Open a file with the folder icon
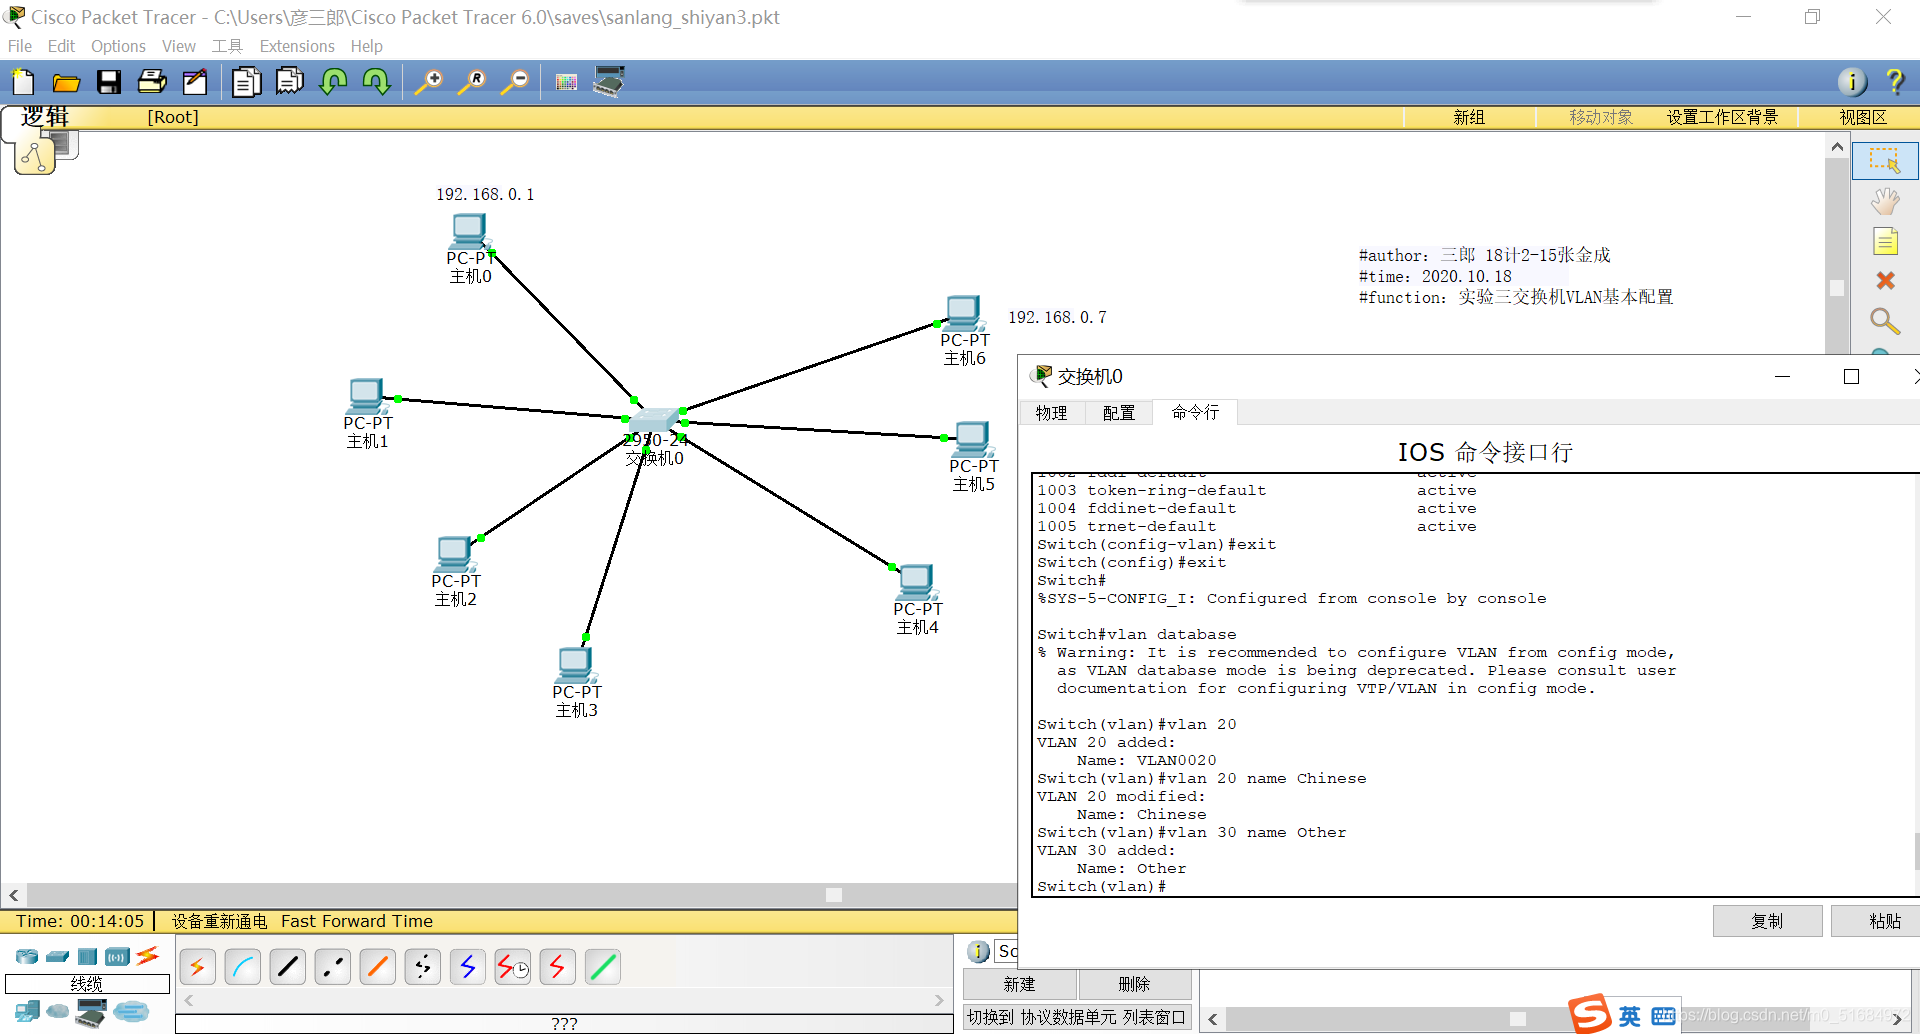 pos(66,82)
